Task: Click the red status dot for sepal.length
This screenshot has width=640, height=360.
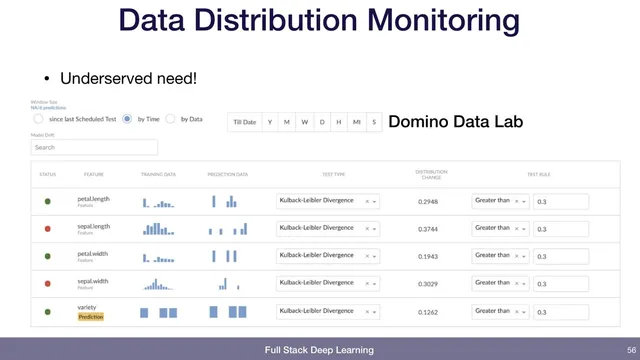Action: click(48, 229)
